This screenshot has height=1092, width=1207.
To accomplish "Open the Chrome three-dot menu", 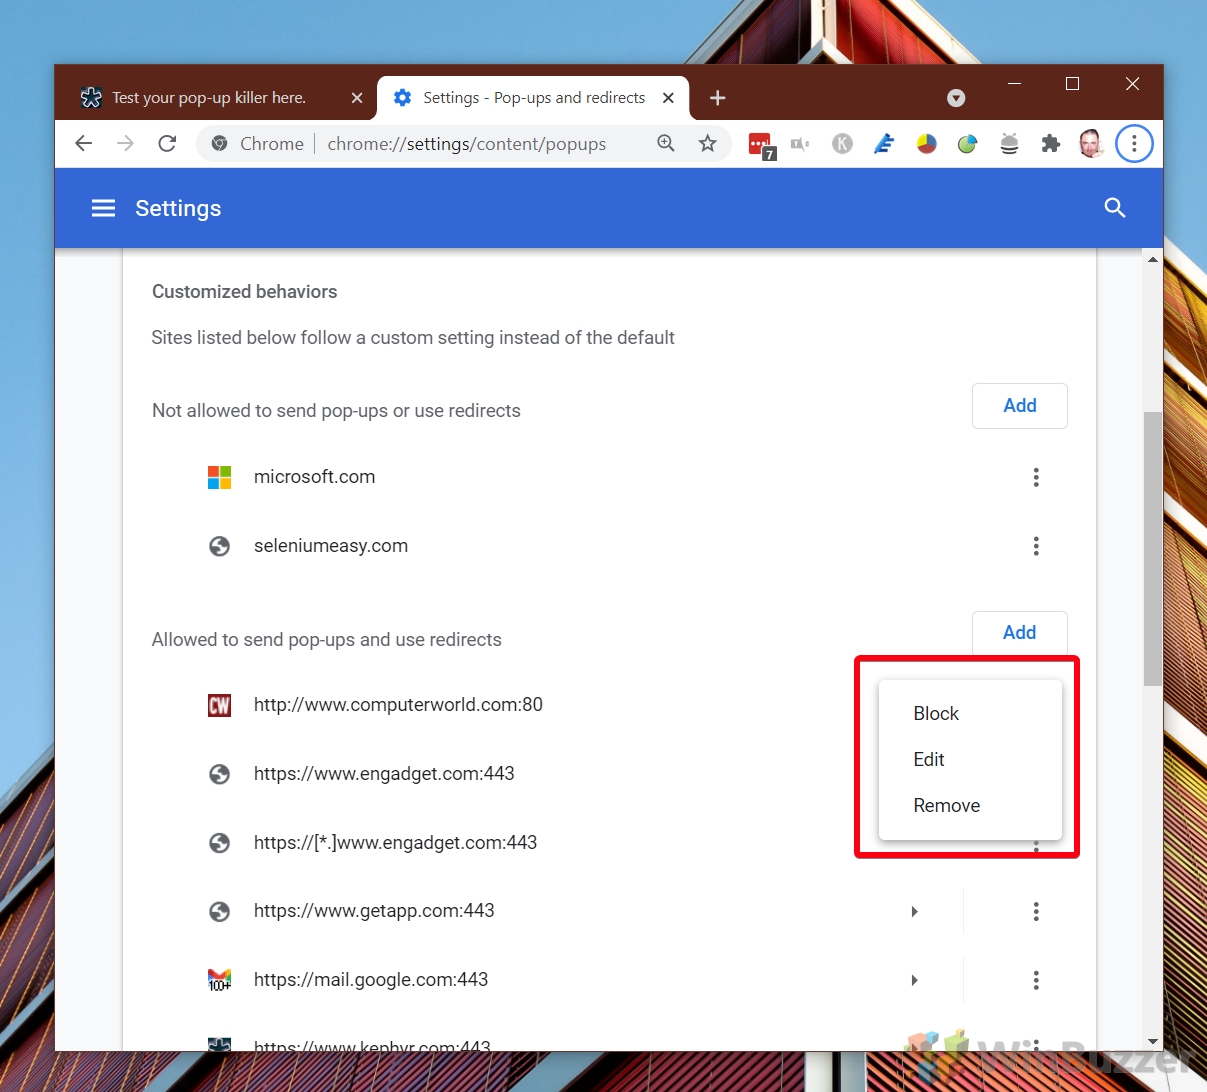I will click(1134, 144).
